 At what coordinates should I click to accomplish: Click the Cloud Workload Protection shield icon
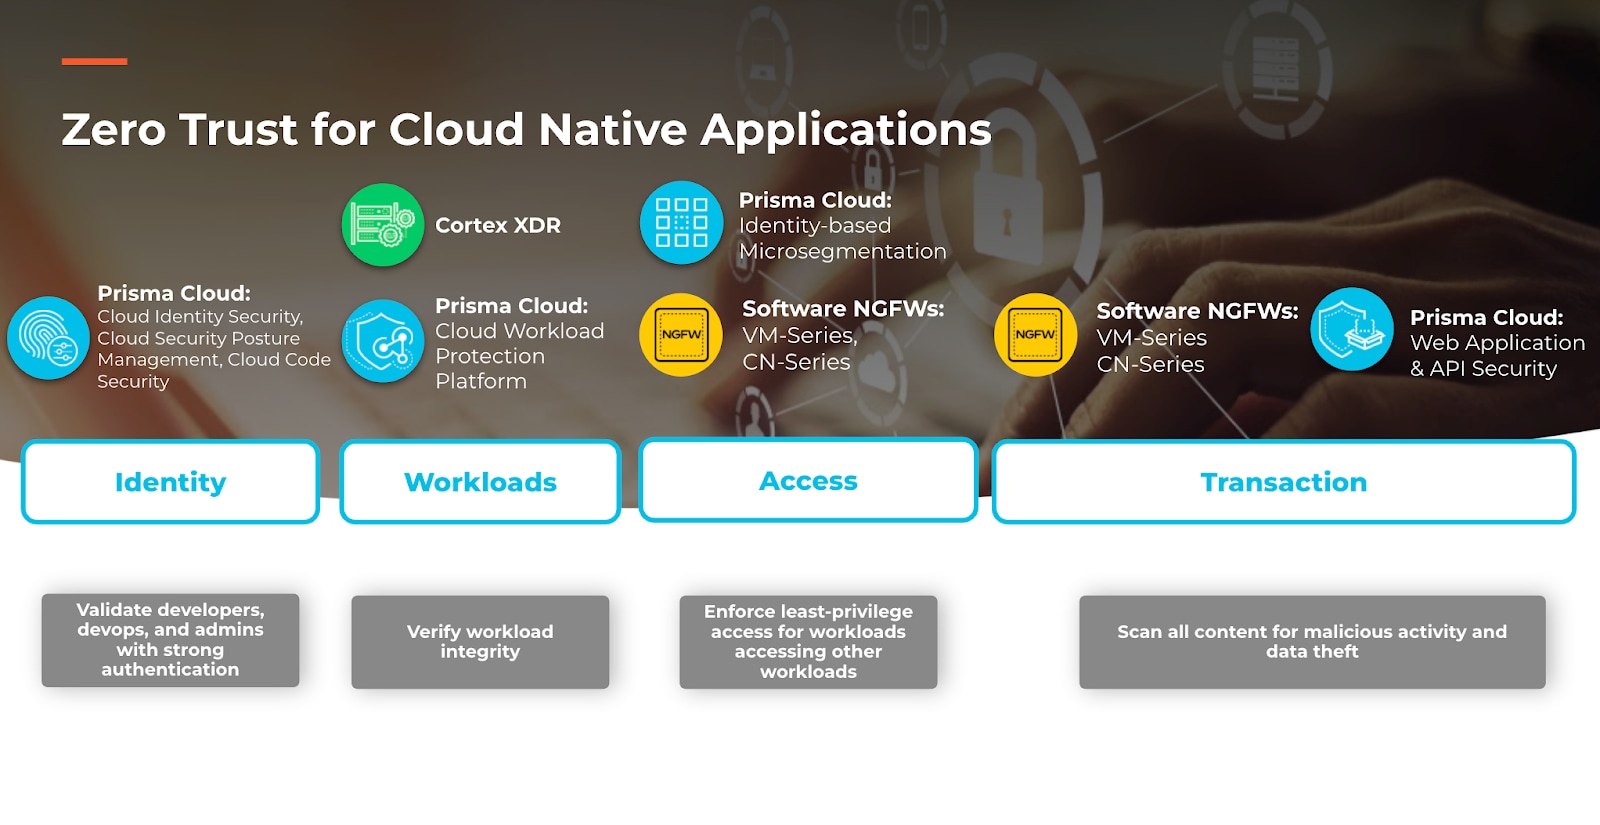click(x=383, y=341)
